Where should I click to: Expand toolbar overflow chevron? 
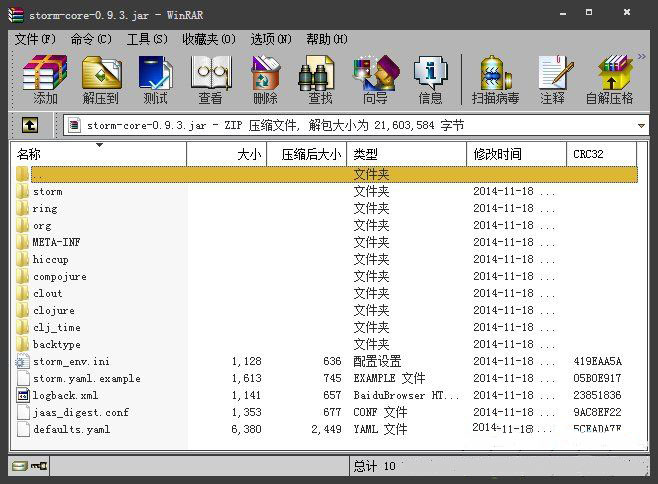pos(641,56)
